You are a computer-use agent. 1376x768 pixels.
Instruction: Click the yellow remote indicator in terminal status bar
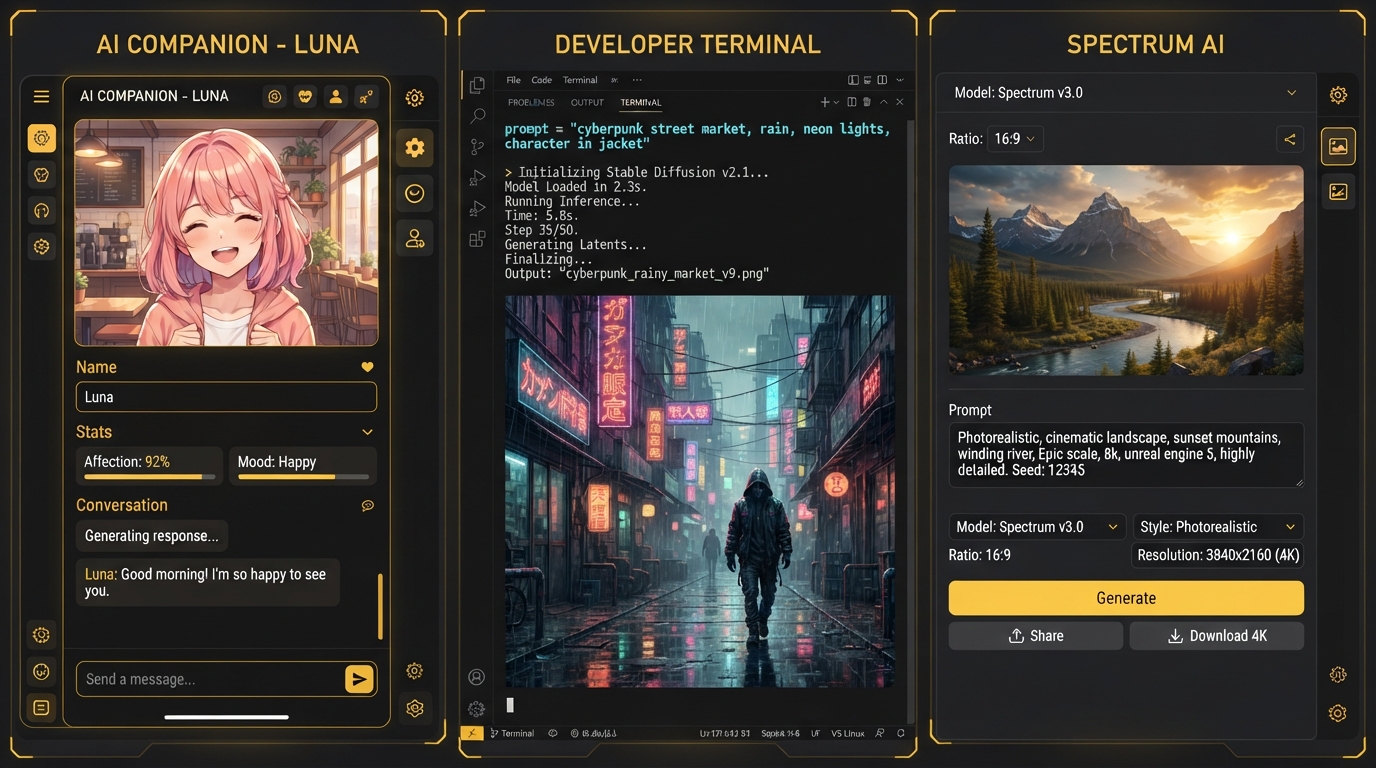pyautogui.click(x=471, y=733)
